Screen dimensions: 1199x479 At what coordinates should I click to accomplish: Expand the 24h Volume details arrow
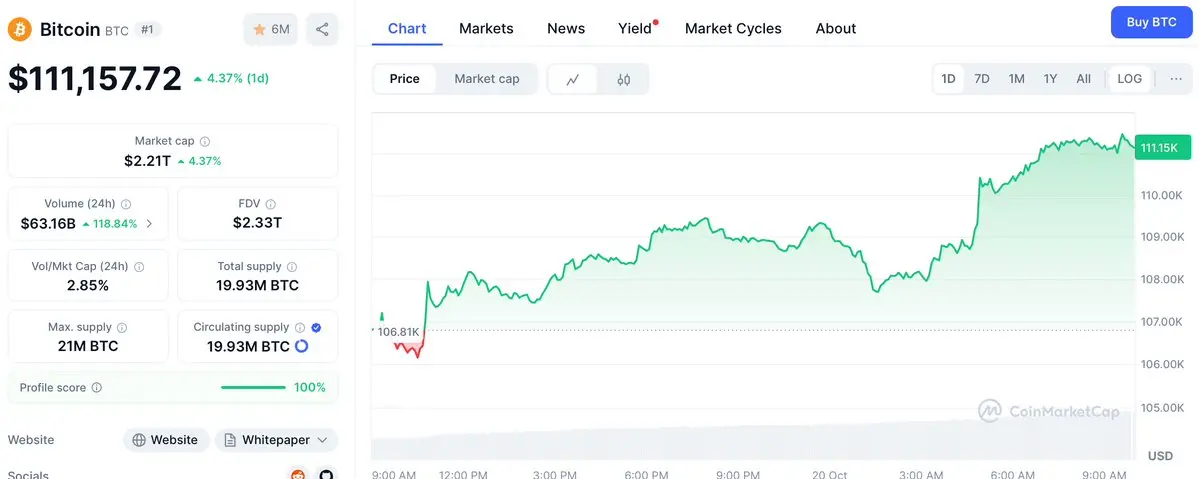150,224
